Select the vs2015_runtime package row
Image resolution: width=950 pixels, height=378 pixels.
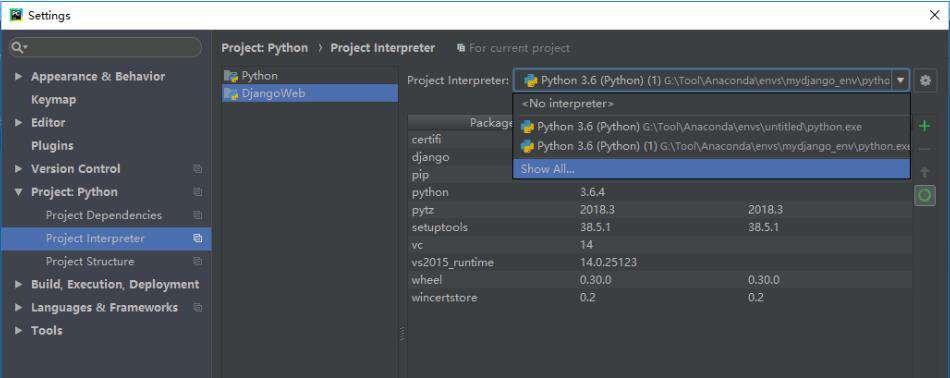[x=660, y=263]
